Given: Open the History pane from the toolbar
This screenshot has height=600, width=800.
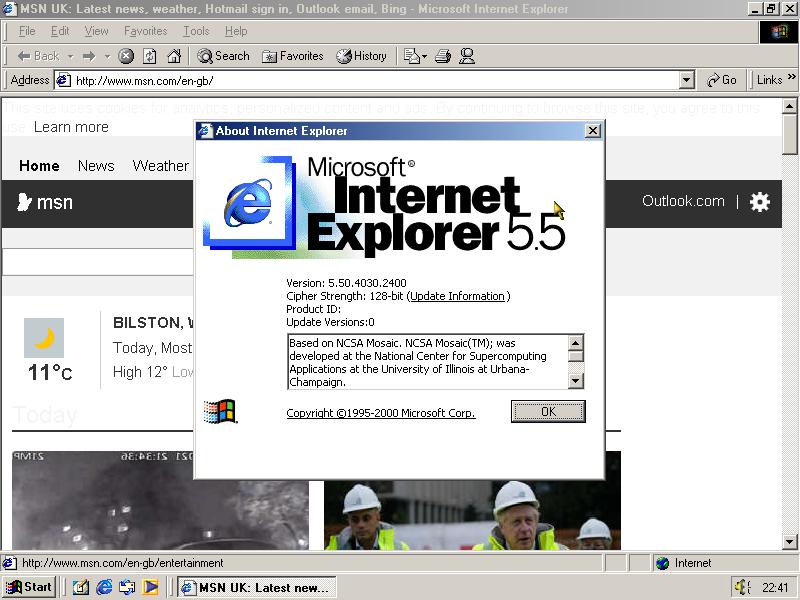Looking at the screenshot, I should (x=361, y=56).
